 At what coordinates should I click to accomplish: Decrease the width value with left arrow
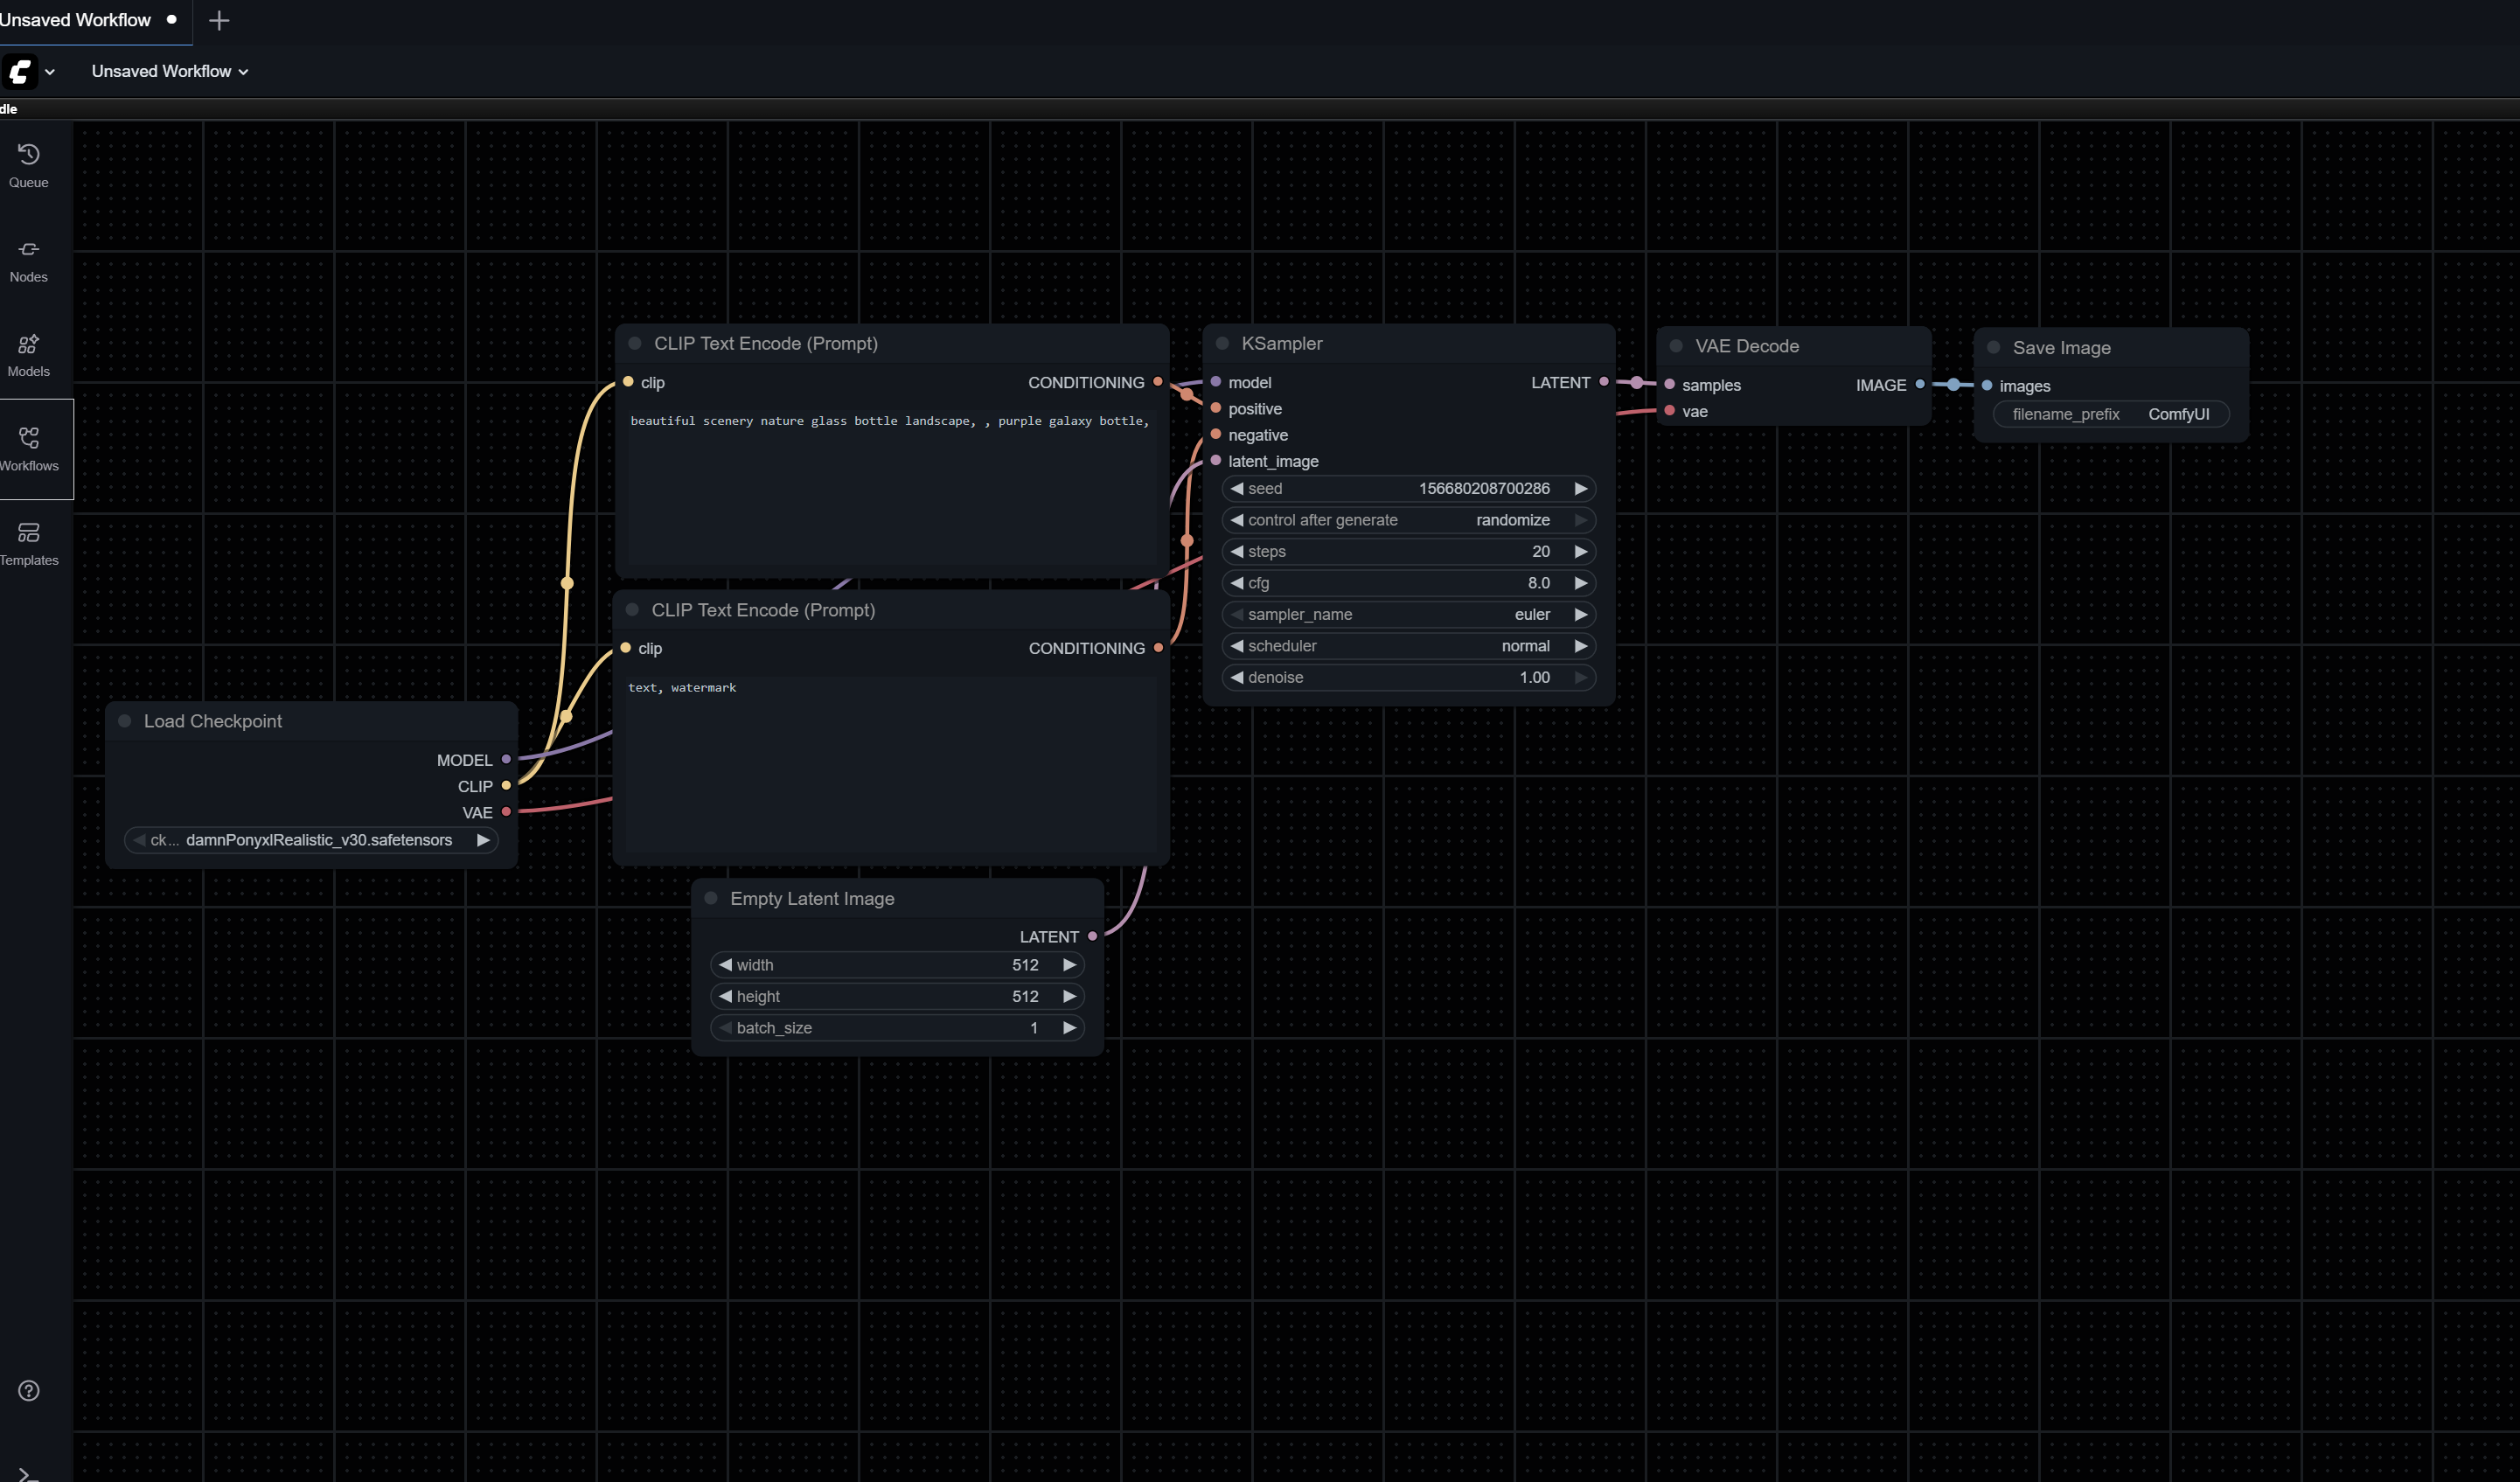725,965
